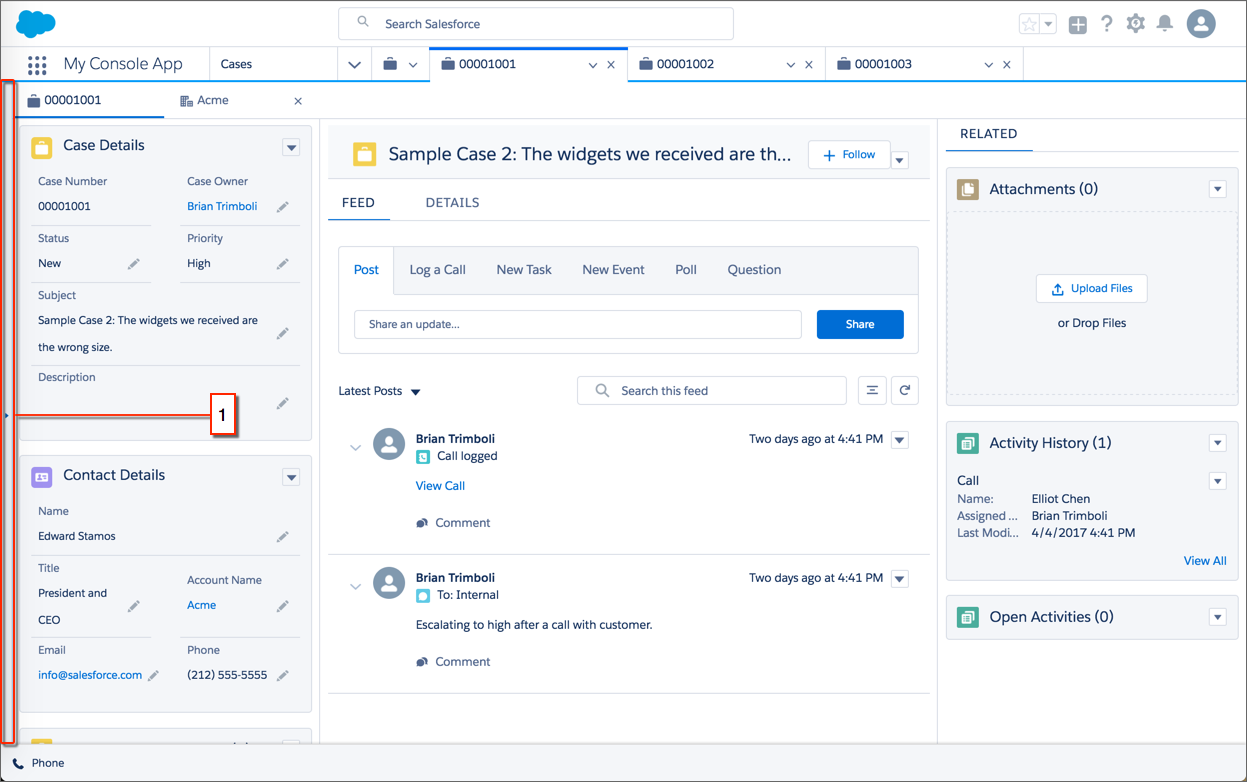Open Contact Details card dropdown menu
Image resolution: width=1247 pixels, height=782 pixels.
tap(291, 477)
